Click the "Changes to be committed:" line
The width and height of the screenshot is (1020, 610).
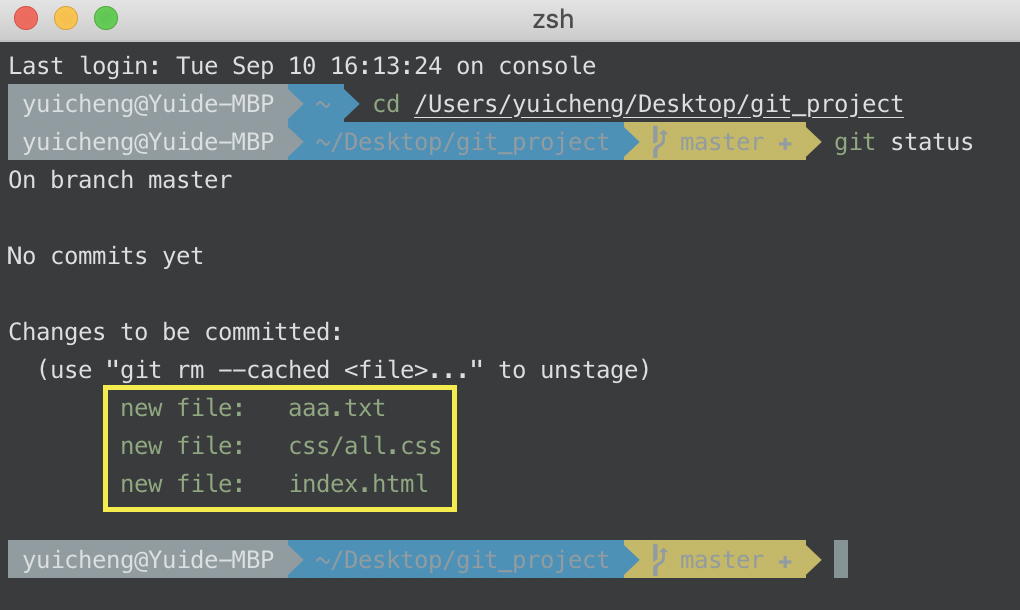click(175, 332)
